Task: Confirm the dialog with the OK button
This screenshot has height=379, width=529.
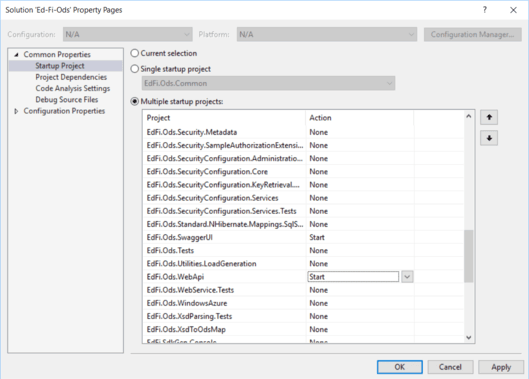Action: (399, 367)
